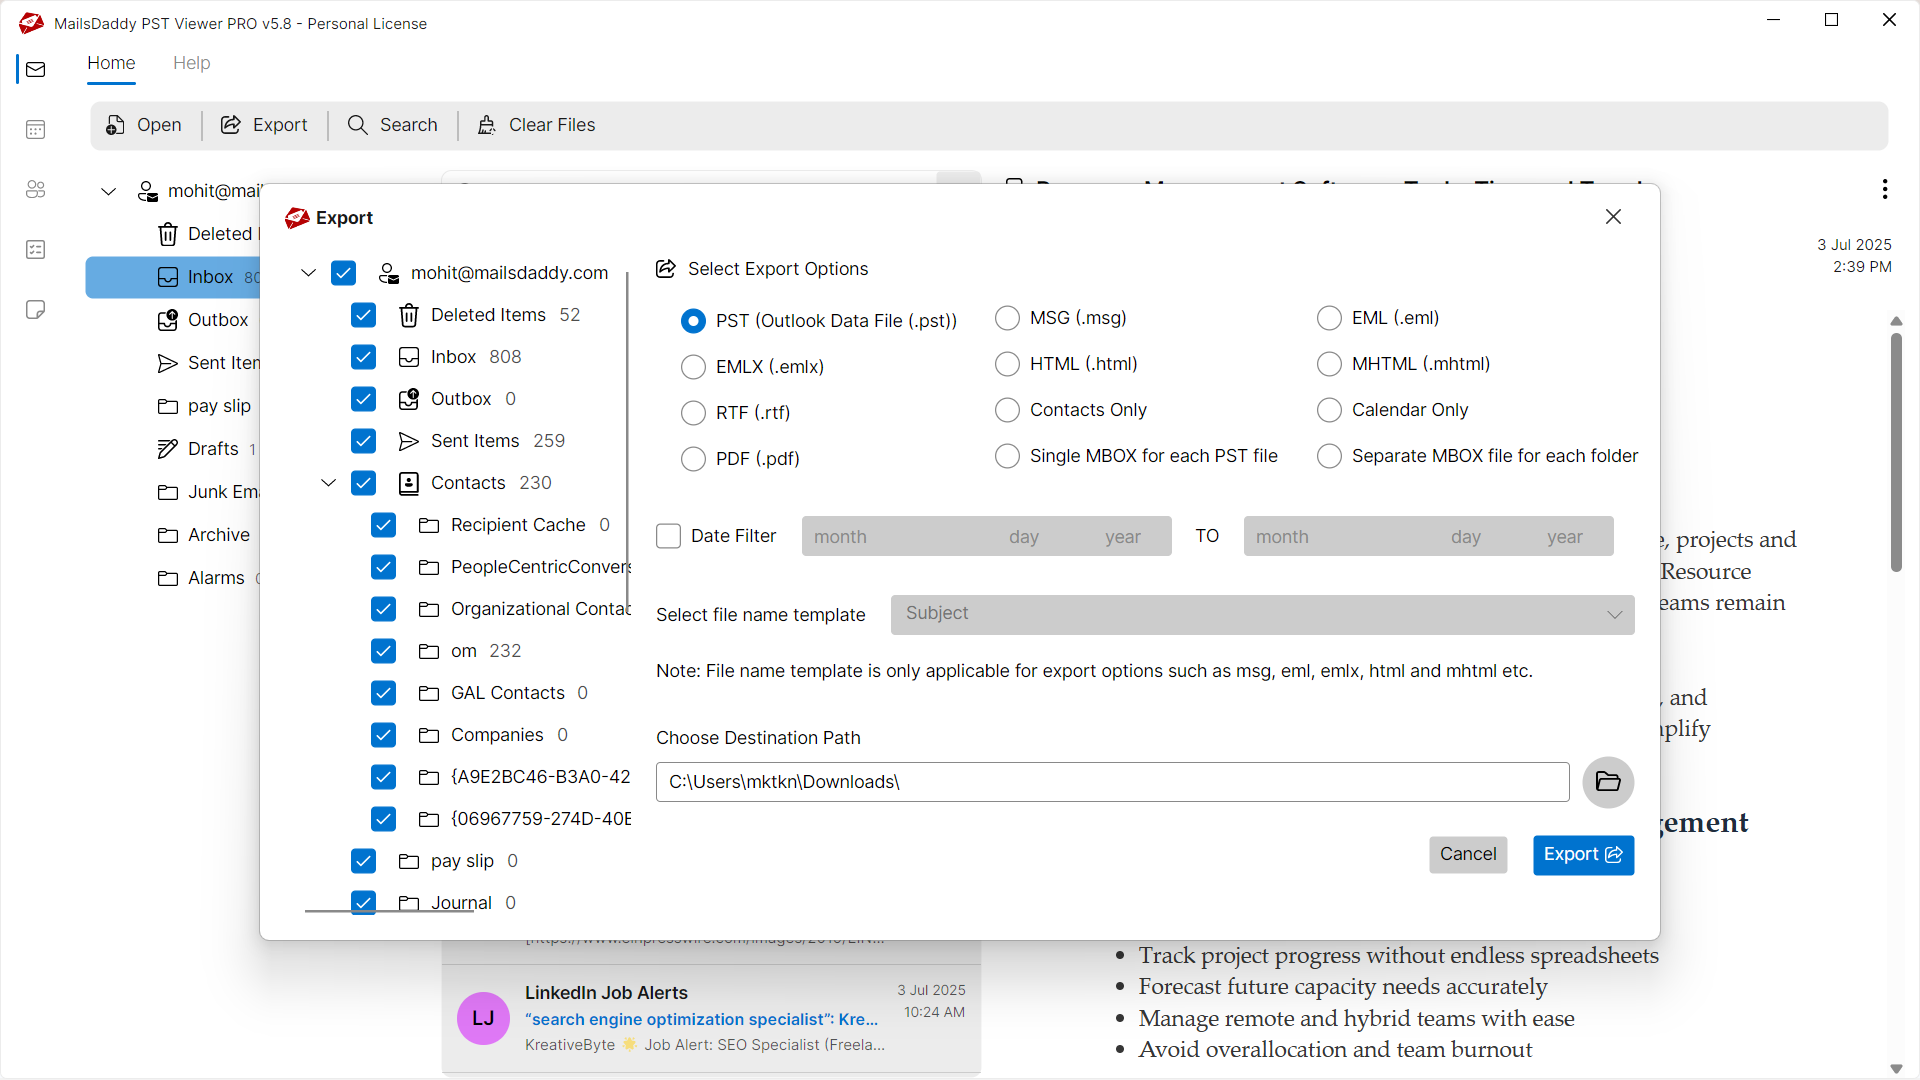Viewport: 1920px width, 1080px height.
Task: Select the EML (.eml) radio button
Action: pyautogui.click(x=1329, y=318)
